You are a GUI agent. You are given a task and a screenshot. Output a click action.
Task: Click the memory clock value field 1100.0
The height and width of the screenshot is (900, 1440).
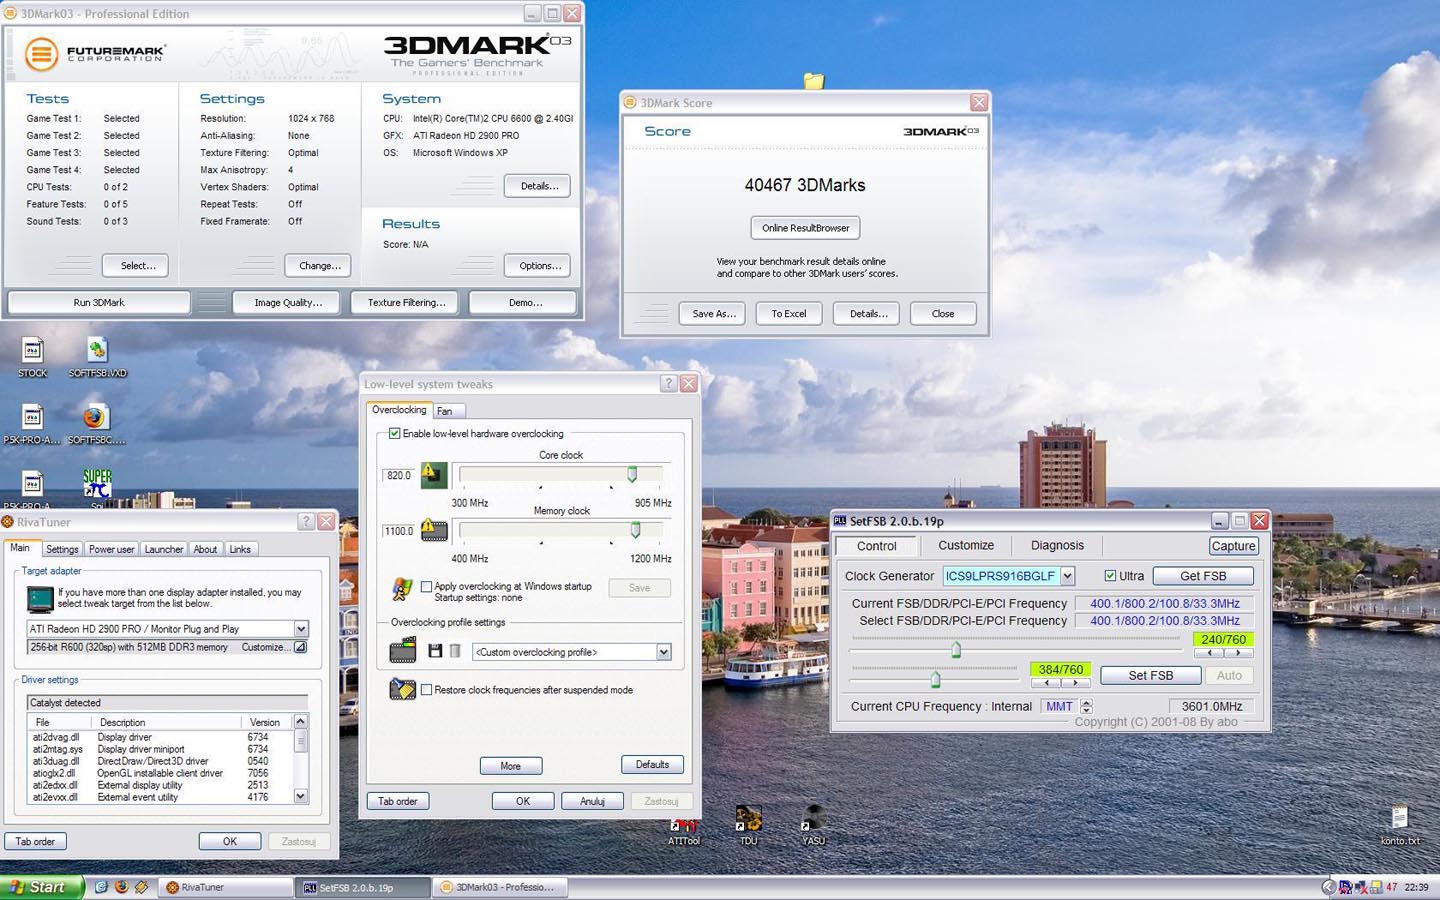[x=398, y=531]
